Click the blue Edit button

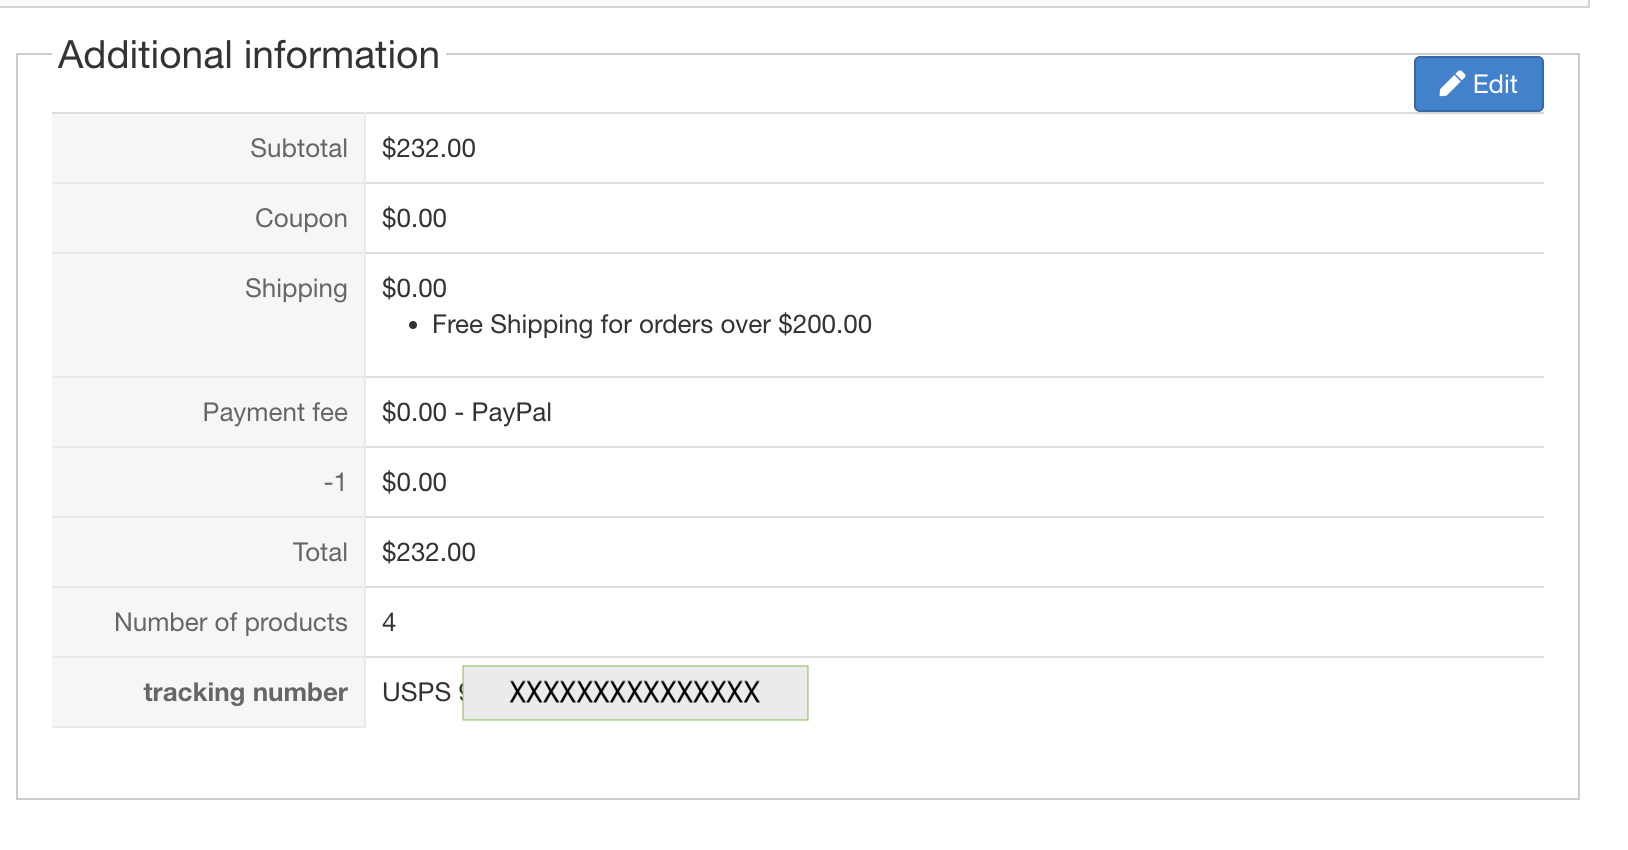coord(1478,84)
